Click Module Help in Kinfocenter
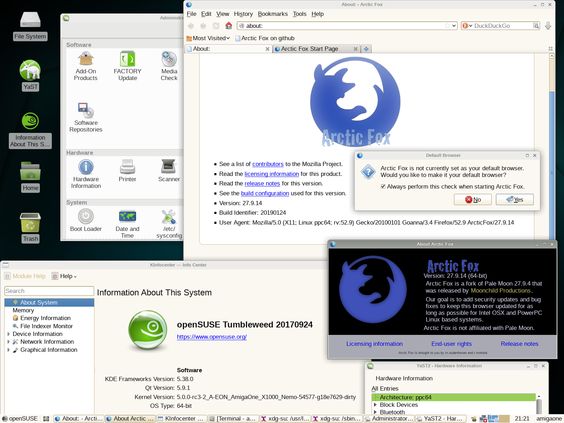 tap(25, 276)
